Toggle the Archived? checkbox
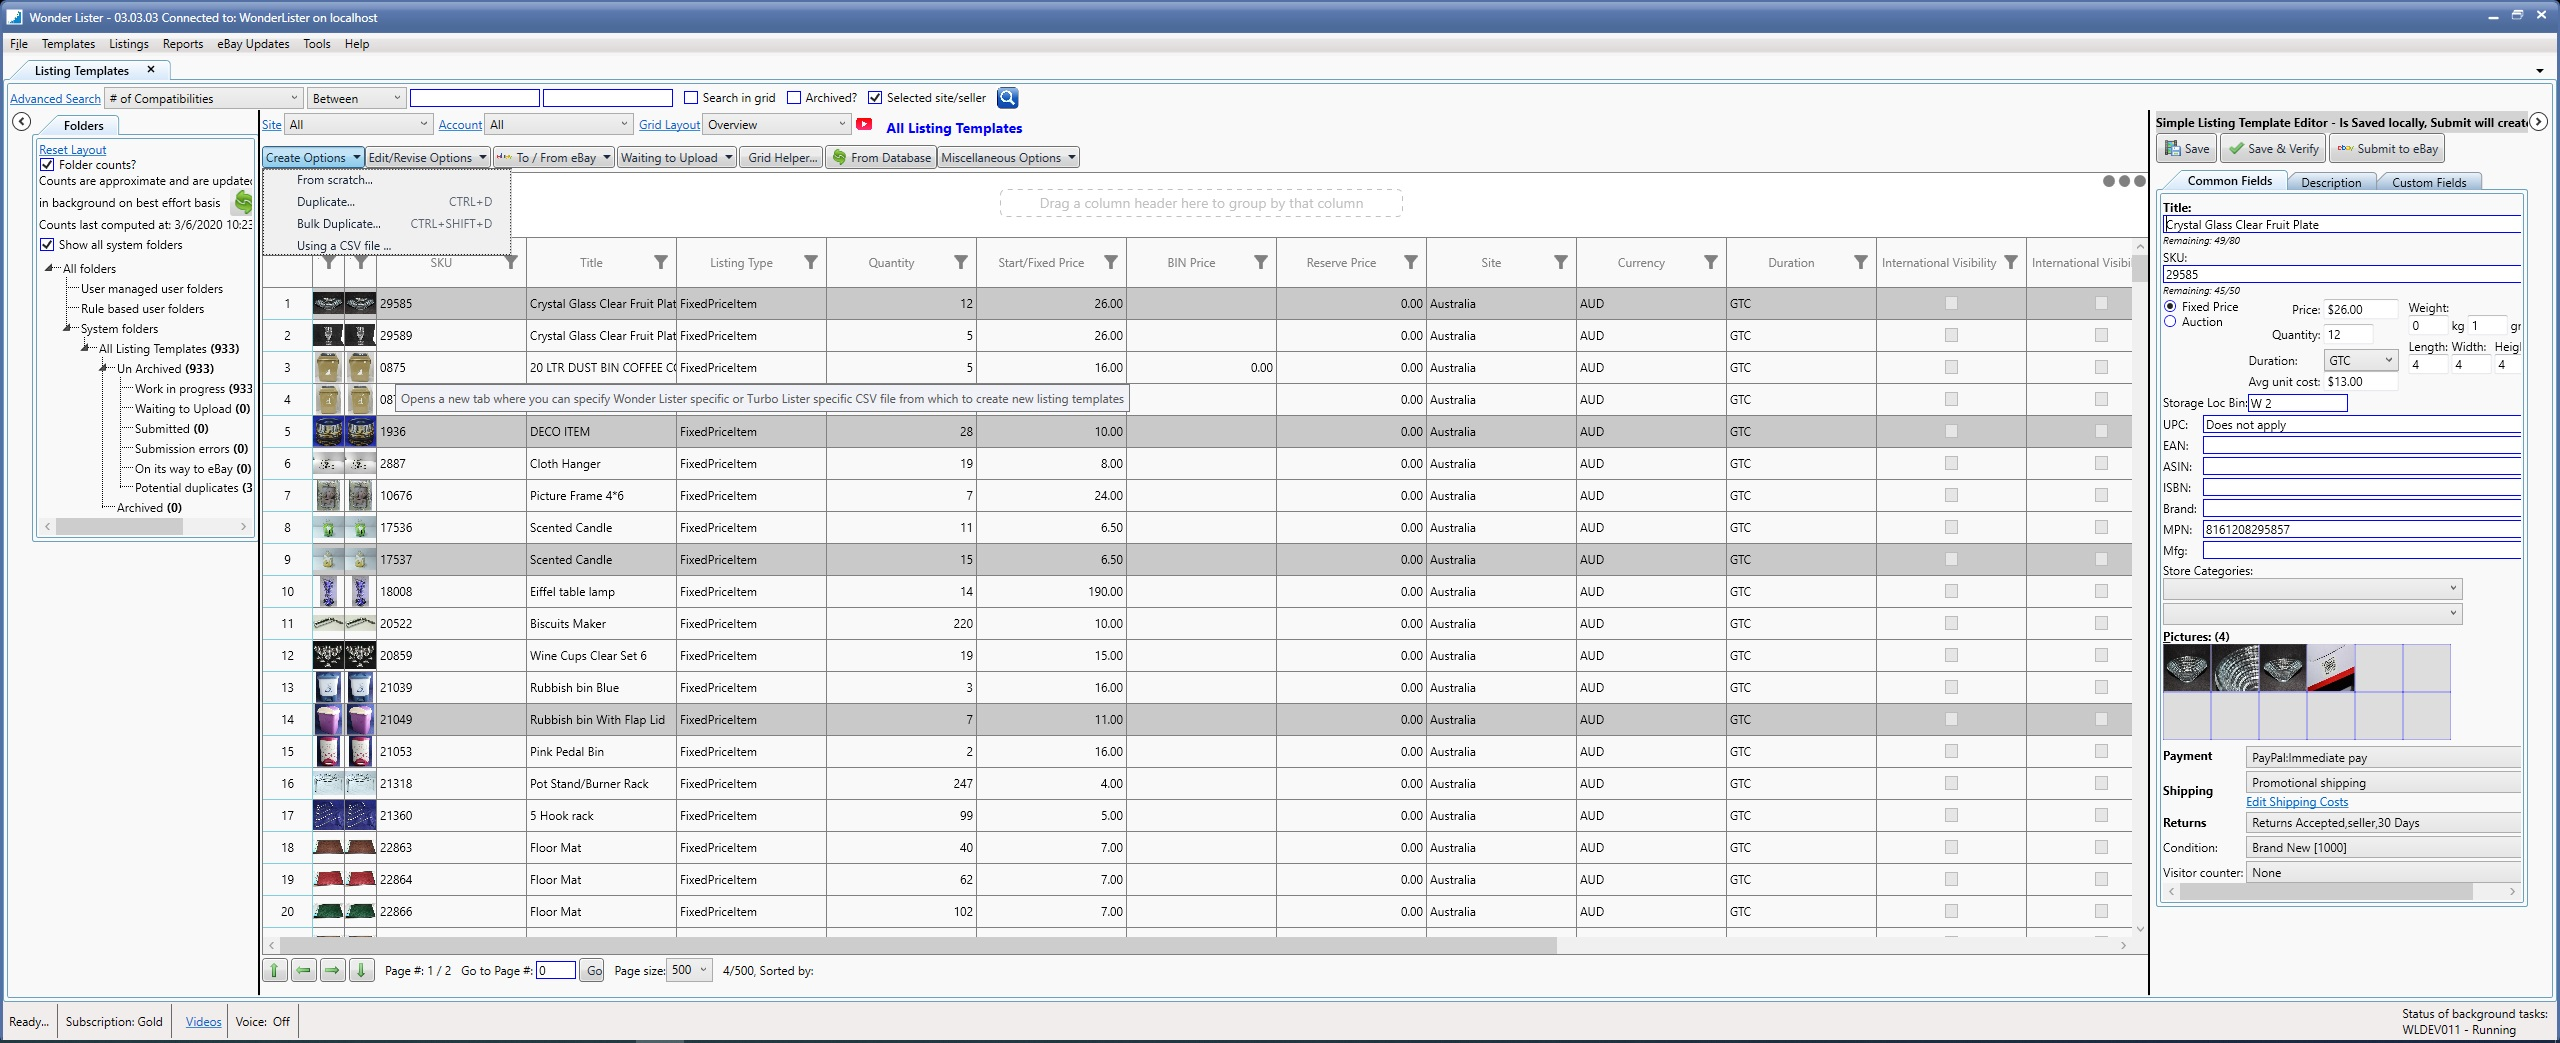Screen dimensions: 2560x1043 point(794,98)
